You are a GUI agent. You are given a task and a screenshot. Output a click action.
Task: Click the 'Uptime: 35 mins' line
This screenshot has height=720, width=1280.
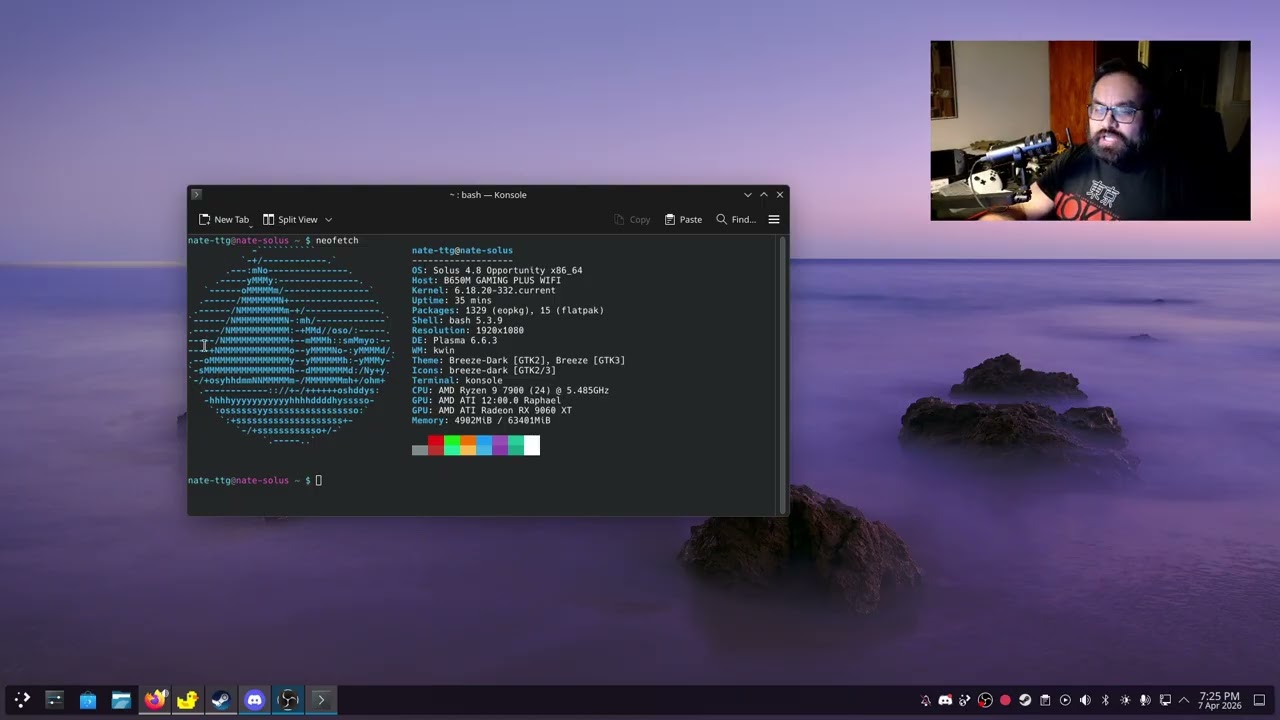(x=452, y=300)
